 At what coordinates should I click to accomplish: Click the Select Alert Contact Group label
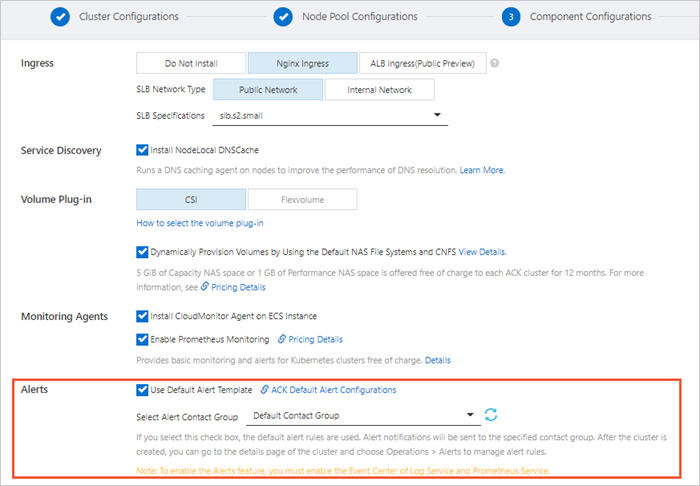187,417
